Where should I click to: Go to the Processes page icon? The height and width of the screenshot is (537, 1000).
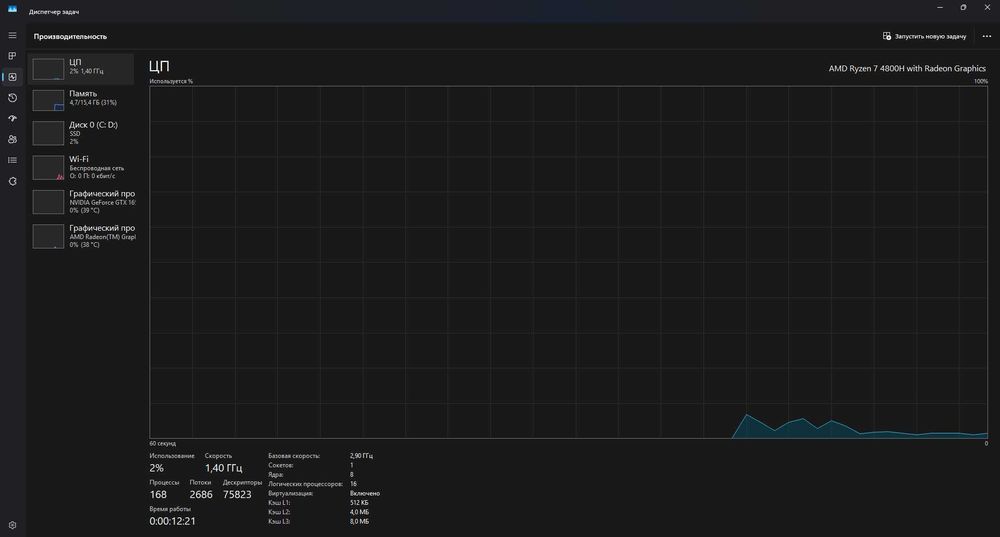coord(12,56)
